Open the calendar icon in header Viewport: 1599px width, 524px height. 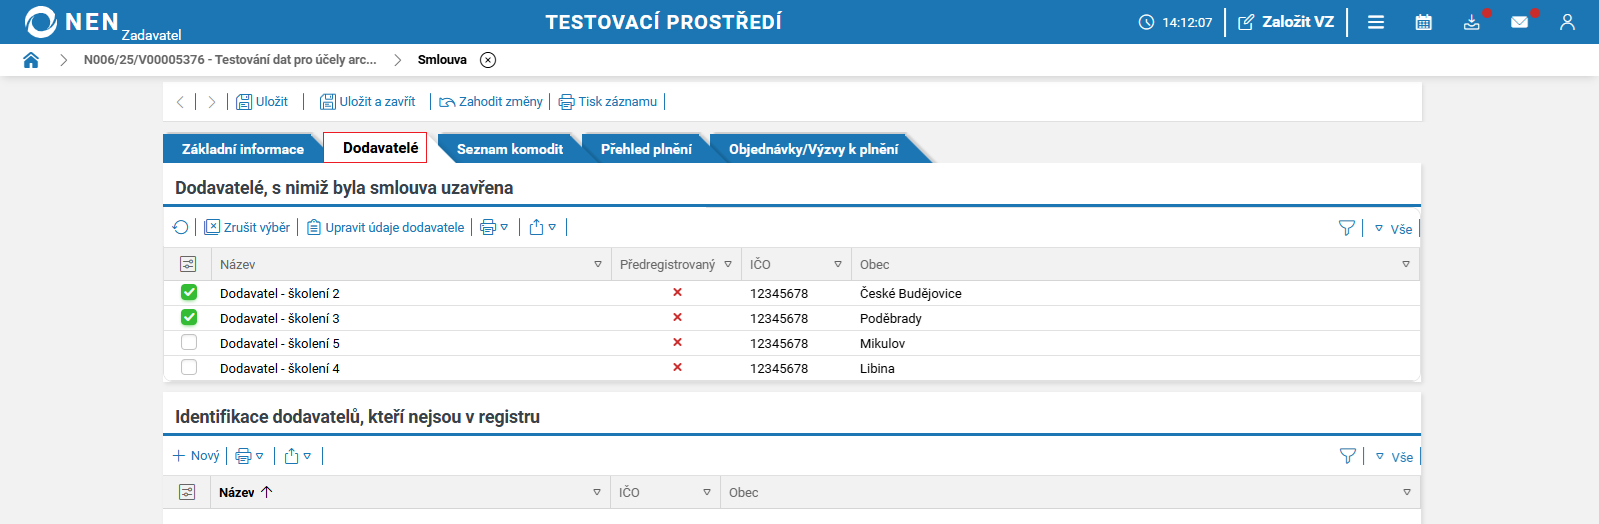1424,22
